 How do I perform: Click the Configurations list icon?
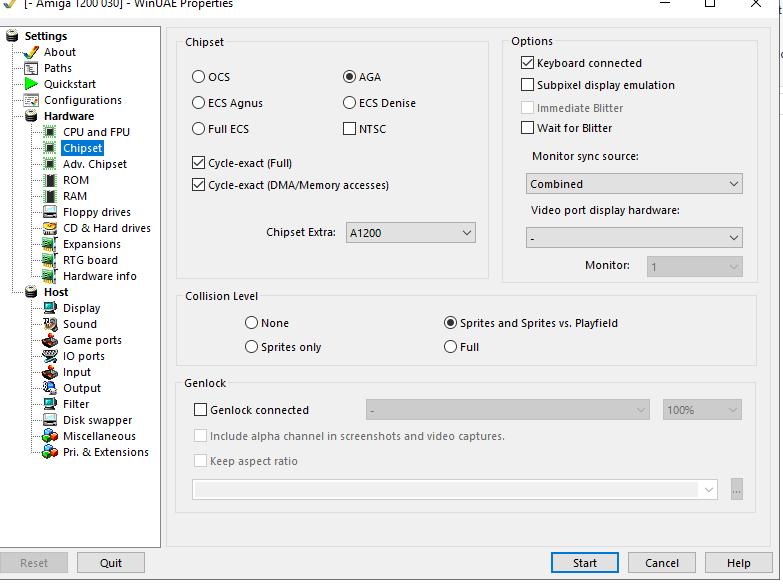(x=31, y=100)
